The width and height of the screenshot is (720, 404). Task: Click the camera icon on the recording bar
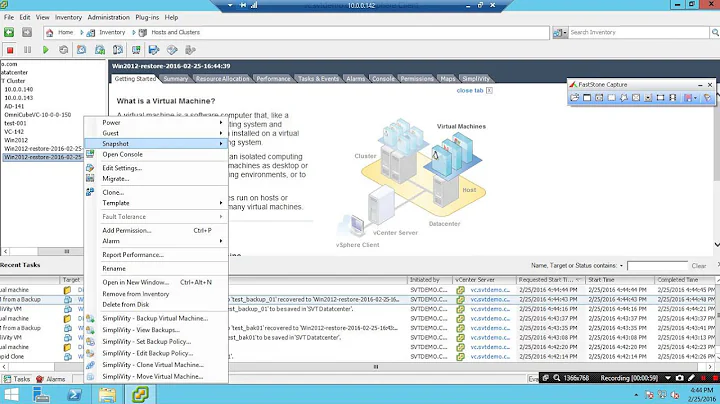[680, 378]
